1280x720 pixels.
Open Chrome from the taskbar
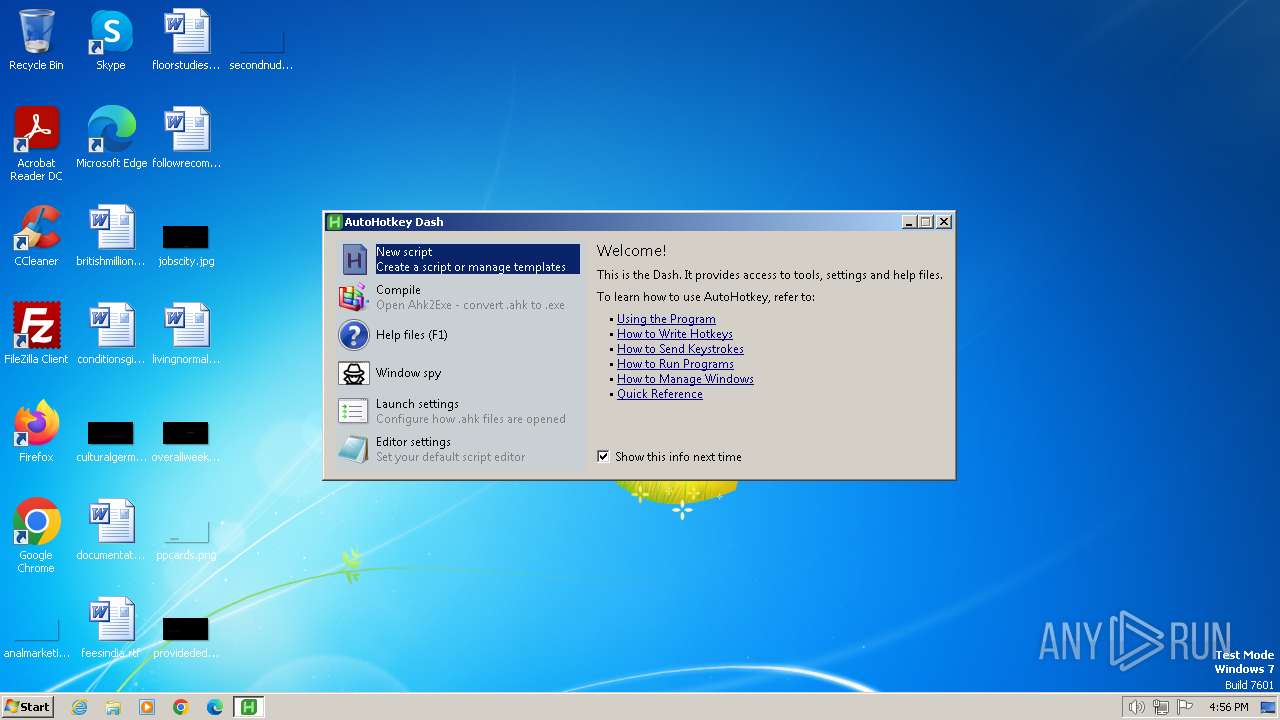point(181,707)
